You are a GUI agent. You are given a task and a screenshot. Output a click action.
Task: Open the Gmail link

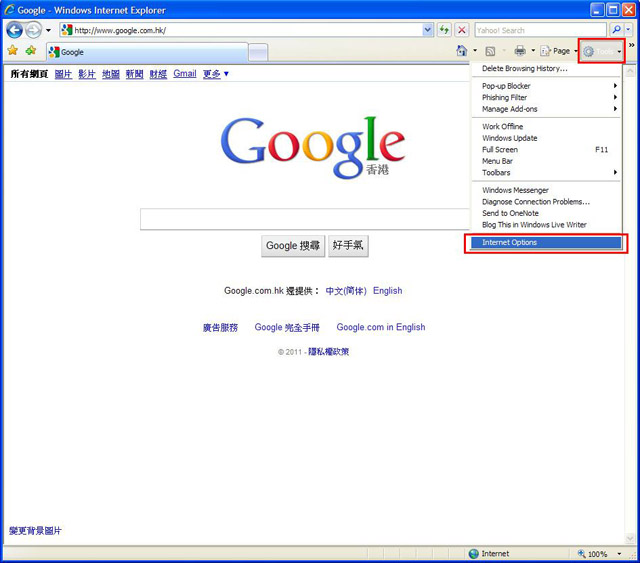184,73
